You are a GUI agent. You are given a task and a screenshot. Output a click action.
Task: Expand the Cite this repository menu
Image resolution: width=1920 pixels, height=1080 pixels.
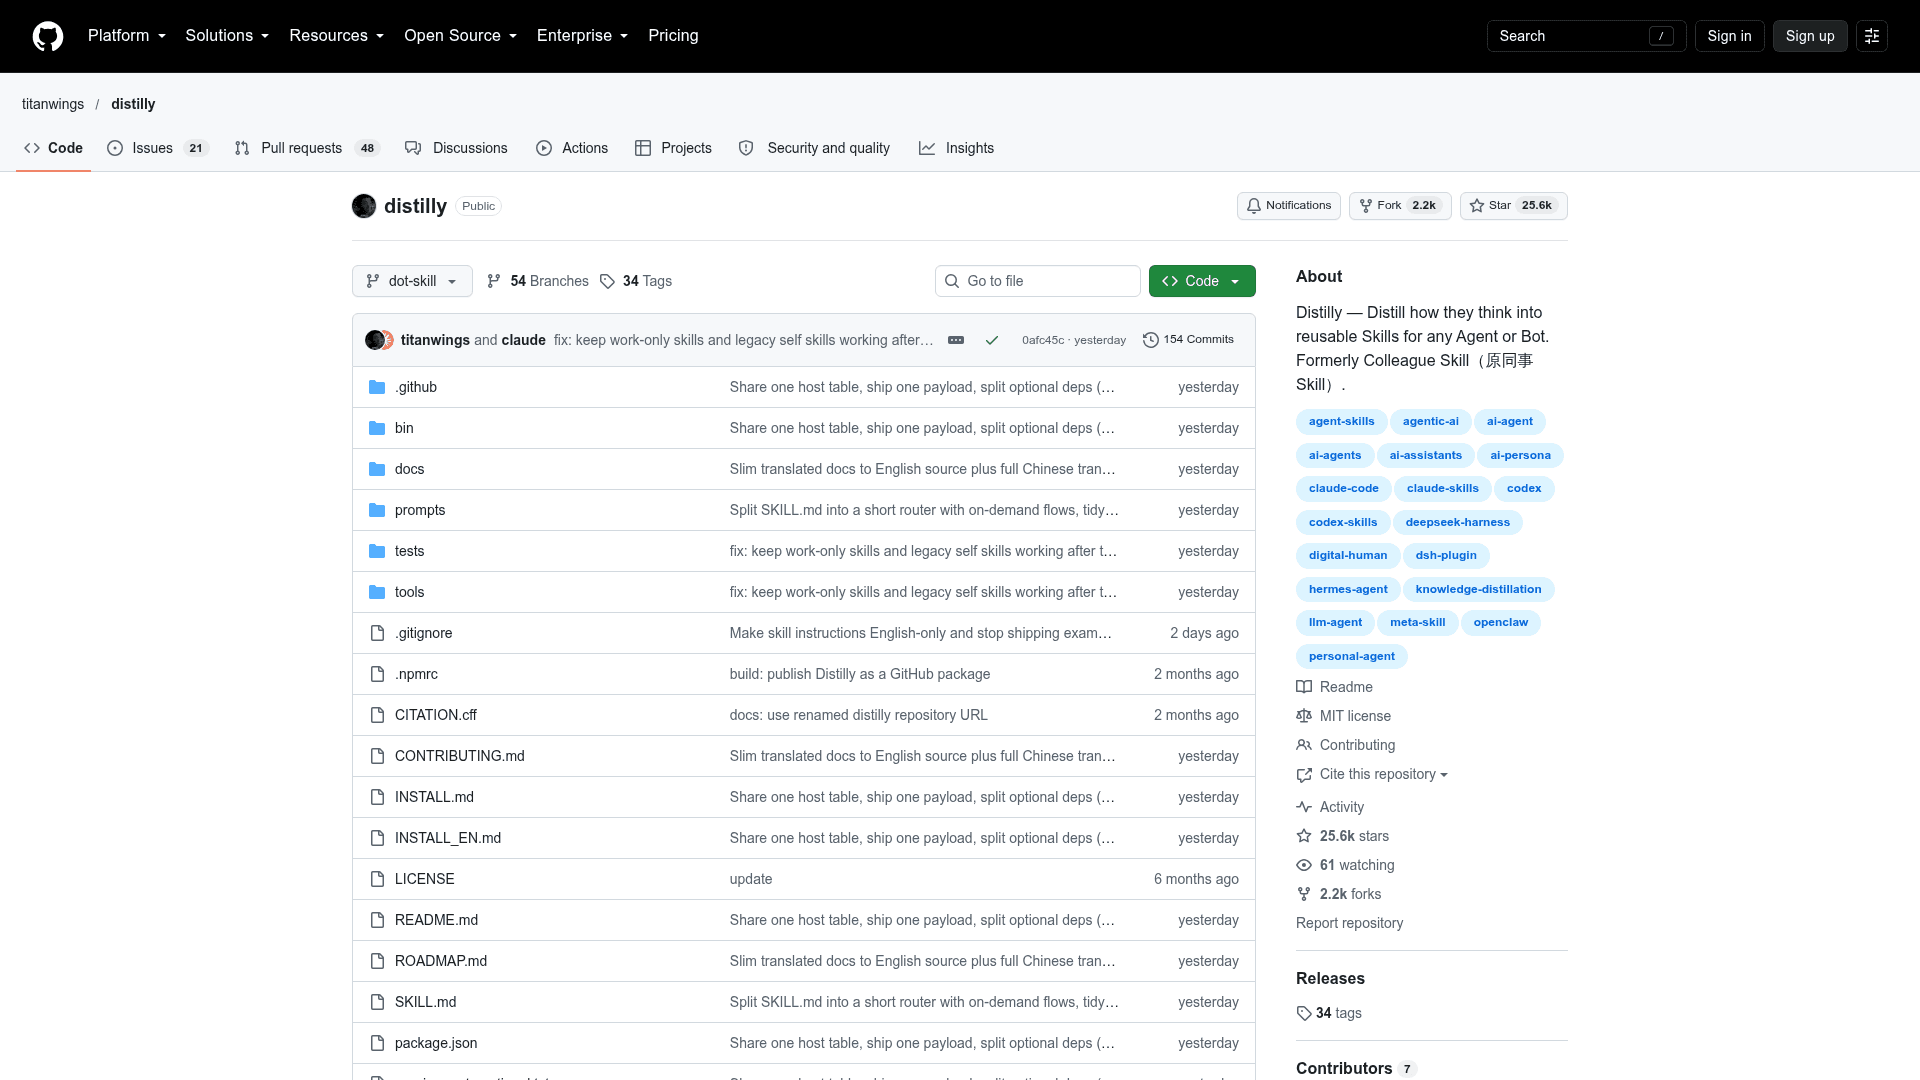1383,774
